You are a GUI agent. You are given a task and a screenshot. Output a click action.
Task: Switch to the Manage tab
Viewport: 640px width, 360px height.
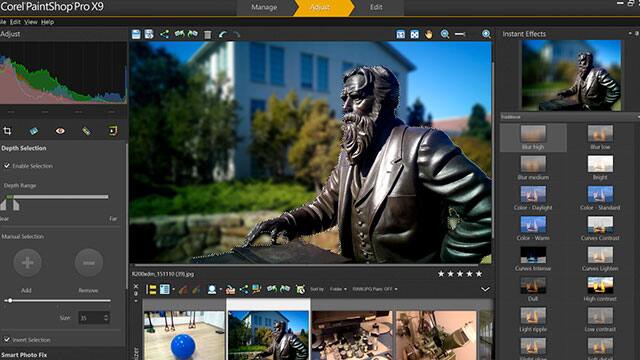(x=264, y=7)
